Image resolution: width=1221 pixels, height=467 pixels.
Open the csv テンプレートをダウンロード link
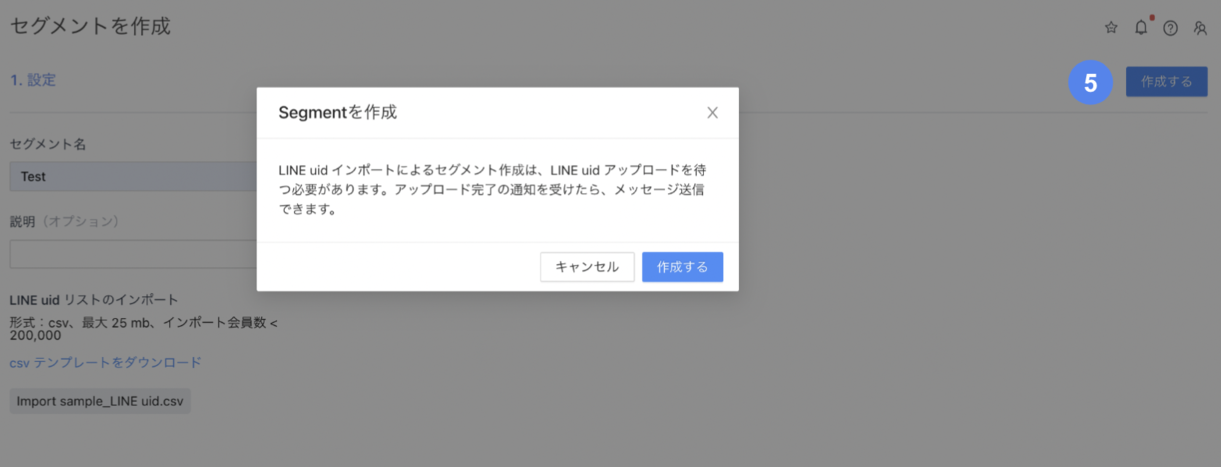[x=105, y=362]
